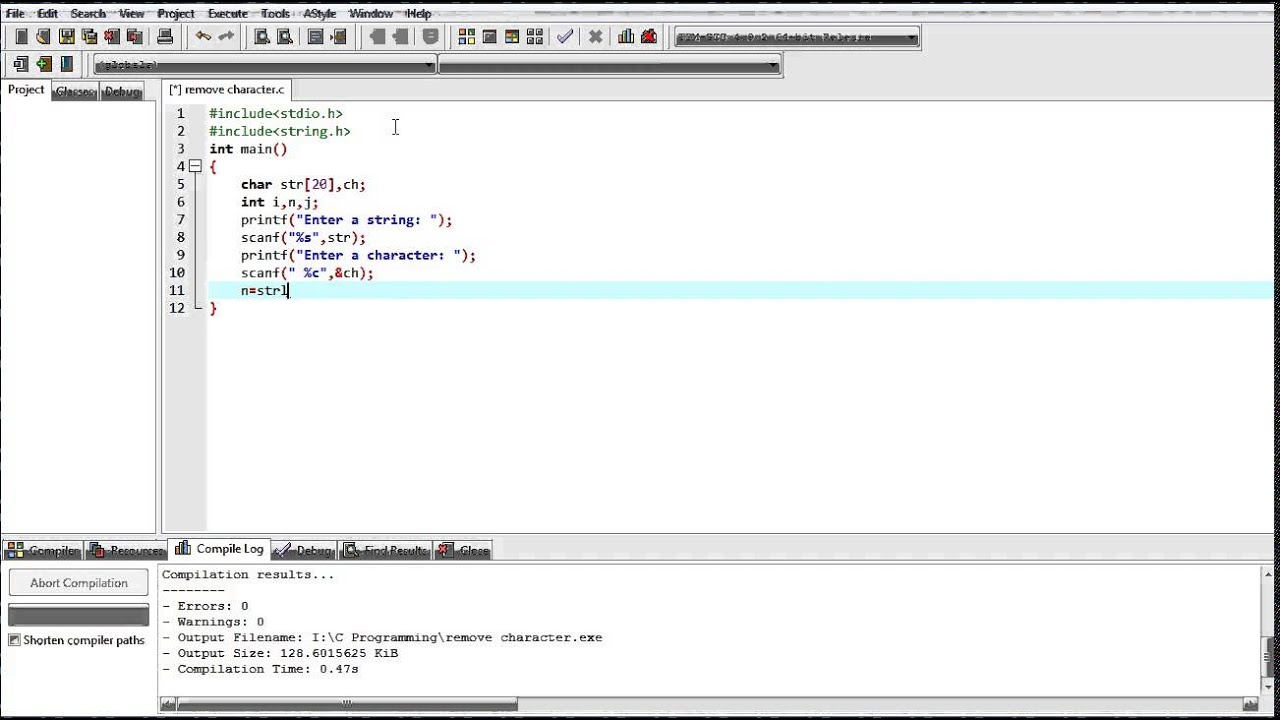Click the Warnings: 0 log line
The width and height of the screenshot is (1280, 720).
[213, 622]
